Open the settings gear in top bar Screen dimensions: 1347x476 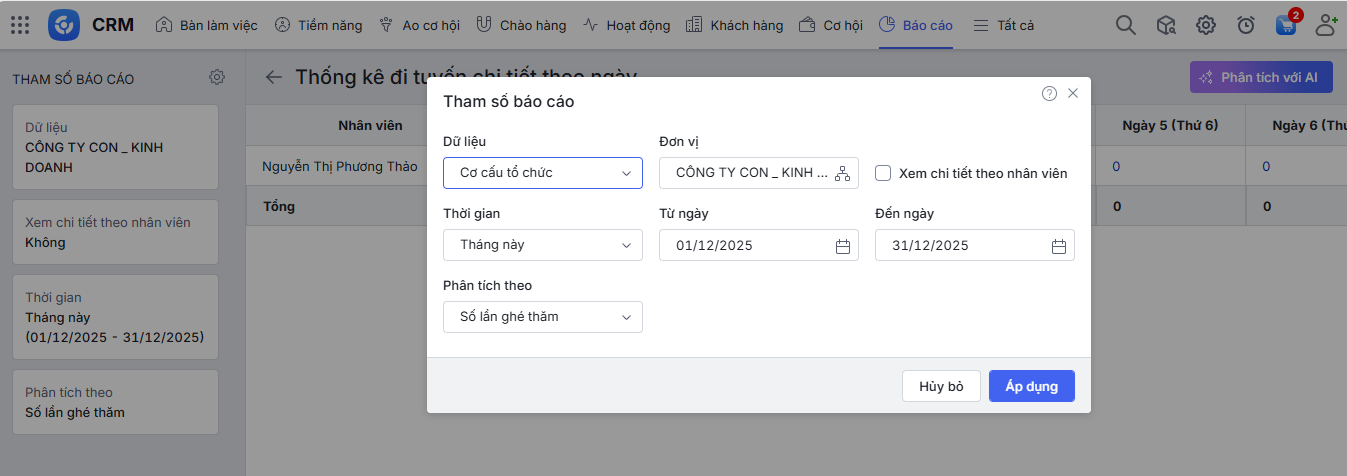tap(1206, 25)
